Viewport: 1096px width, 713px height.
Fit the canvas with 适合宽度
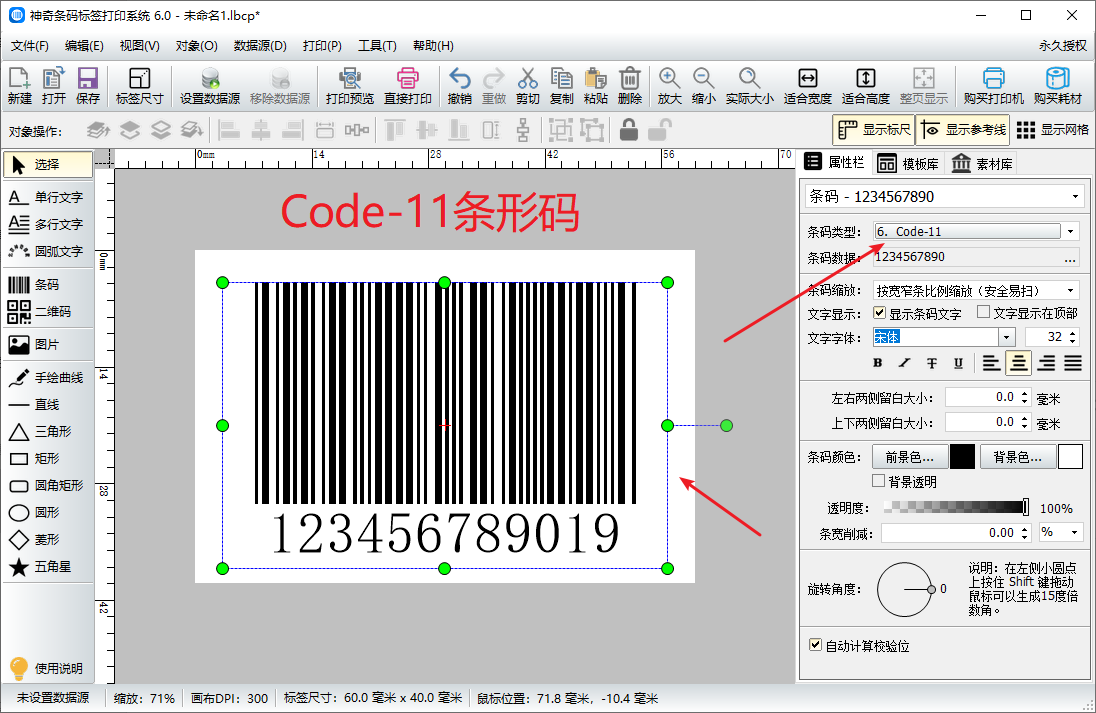point(807,86)
